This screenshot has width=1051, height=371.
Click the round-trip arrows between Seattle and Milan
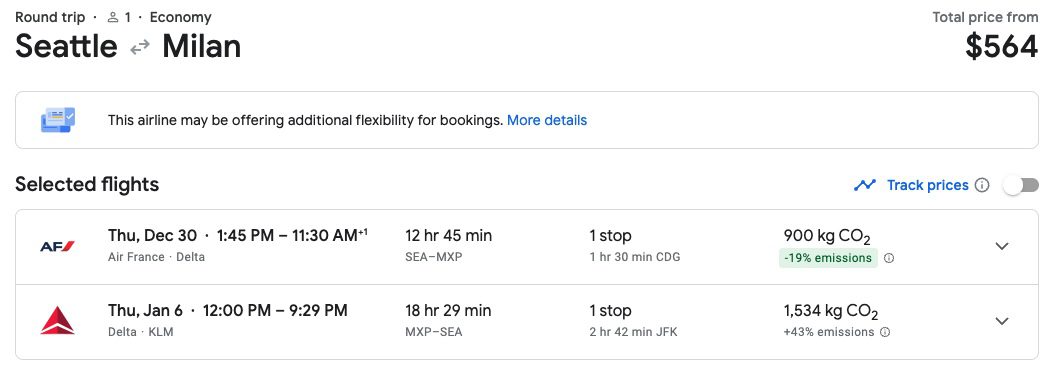click(139, 48)
